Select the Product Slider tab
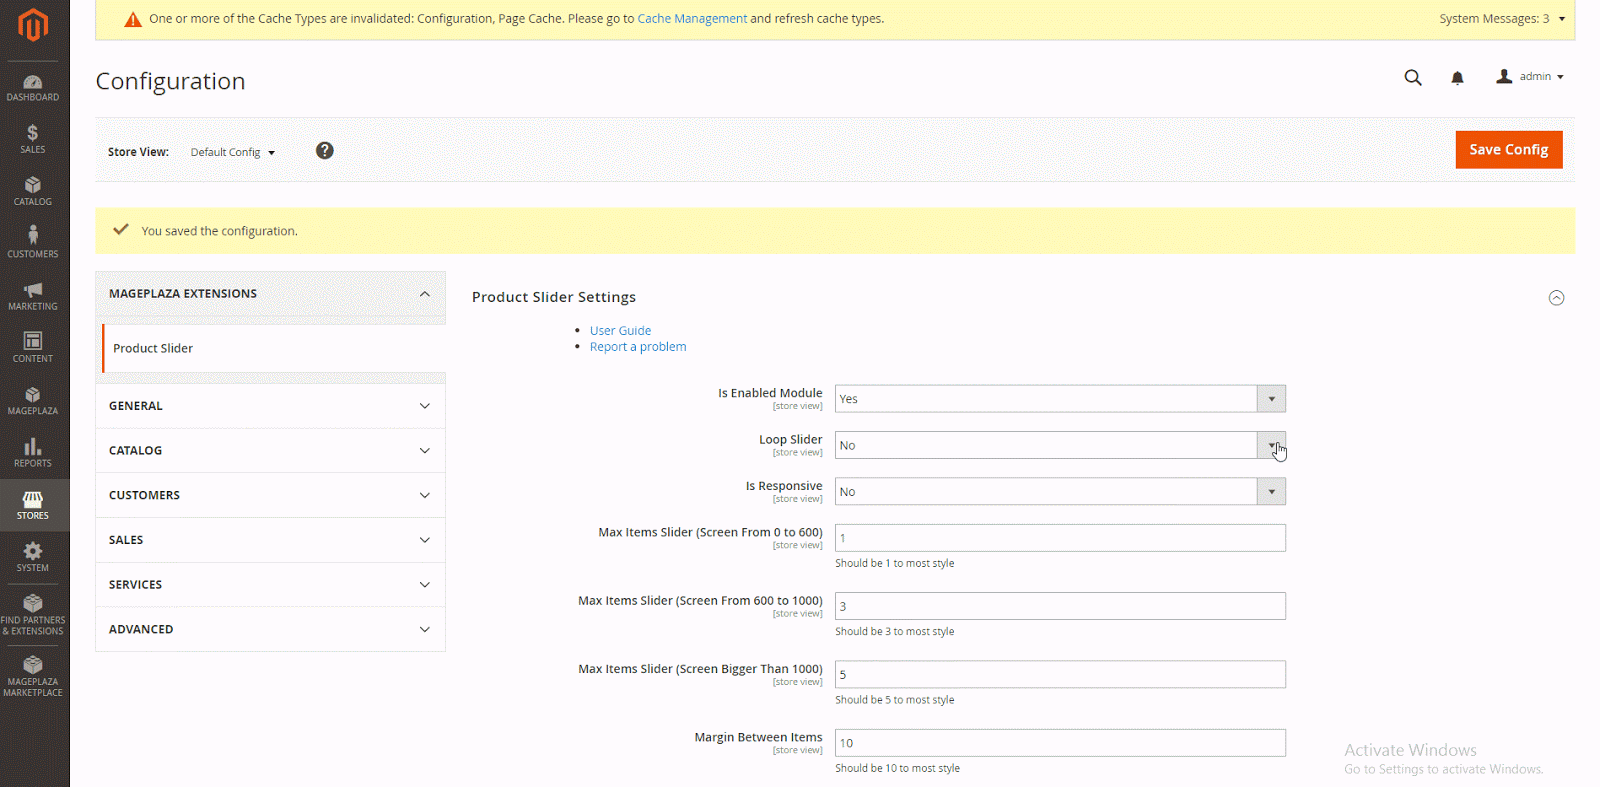1600x787 pixels. [x=153, y=348]
